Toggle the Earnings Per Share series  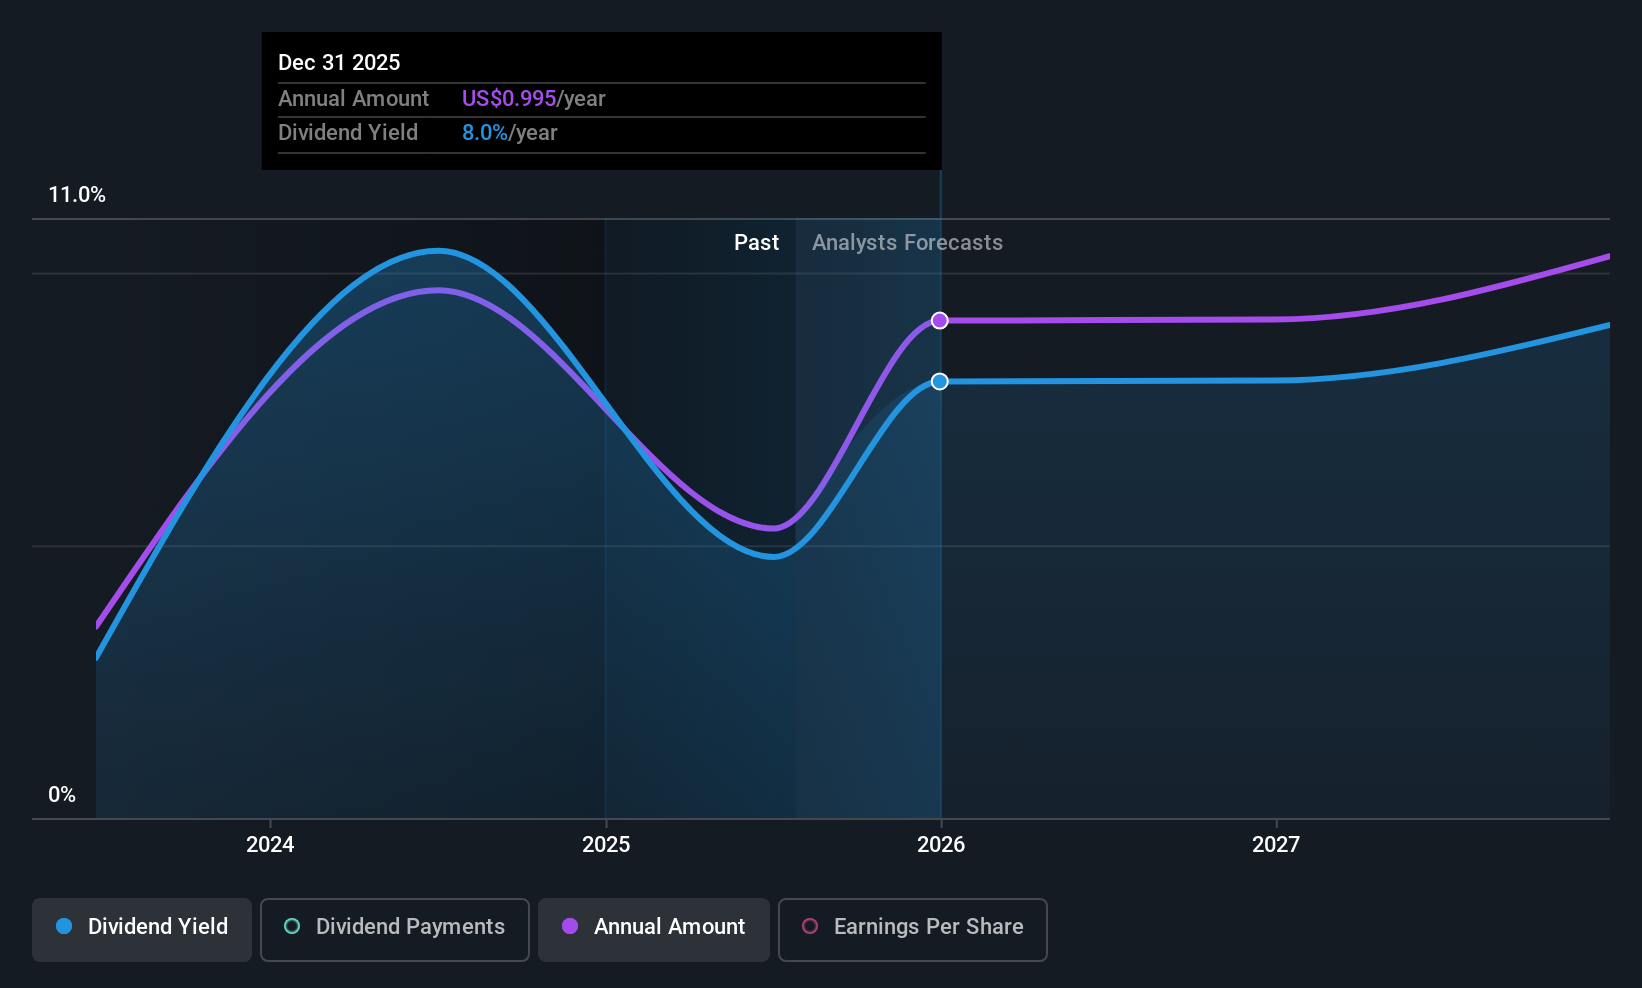(x=913, y=930)
